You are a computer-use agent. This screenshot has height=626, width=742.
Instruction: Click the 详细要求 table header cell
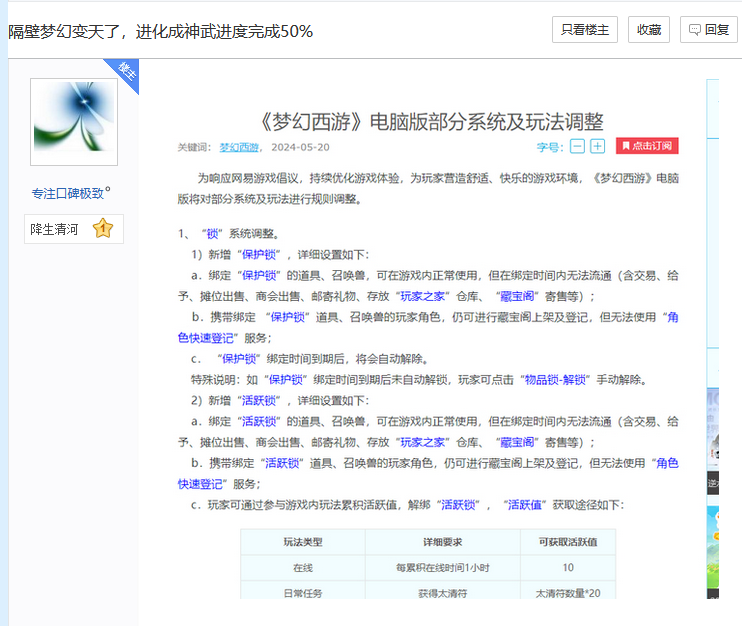[442, 542]
